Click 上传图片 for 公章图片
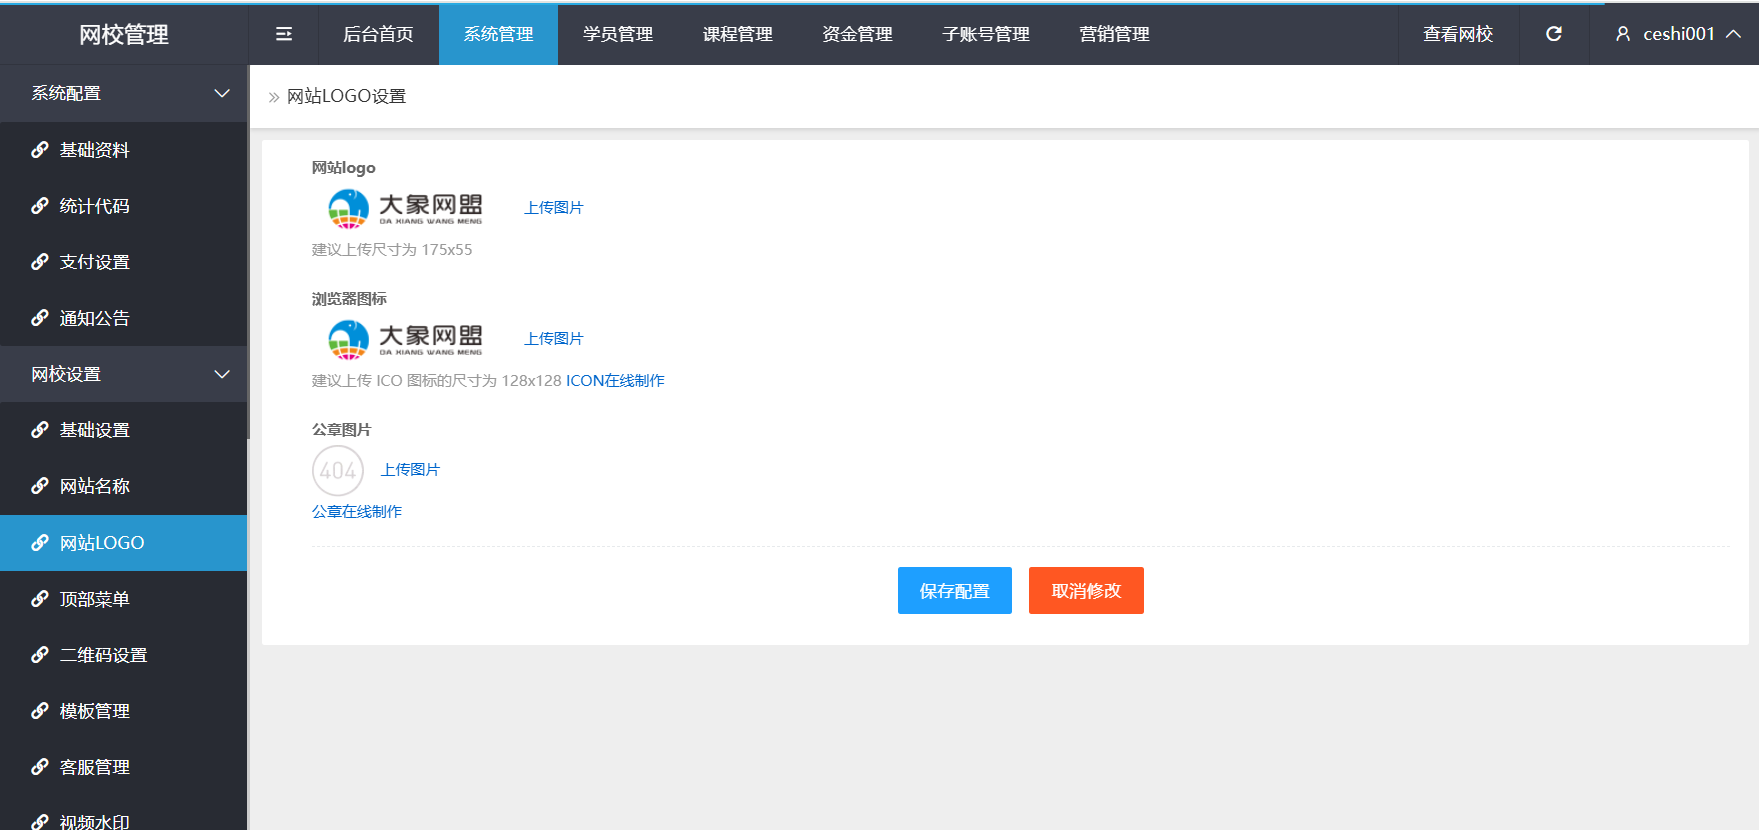Image resolution: width=1759 pixels, height=830 pixels. 410,470
